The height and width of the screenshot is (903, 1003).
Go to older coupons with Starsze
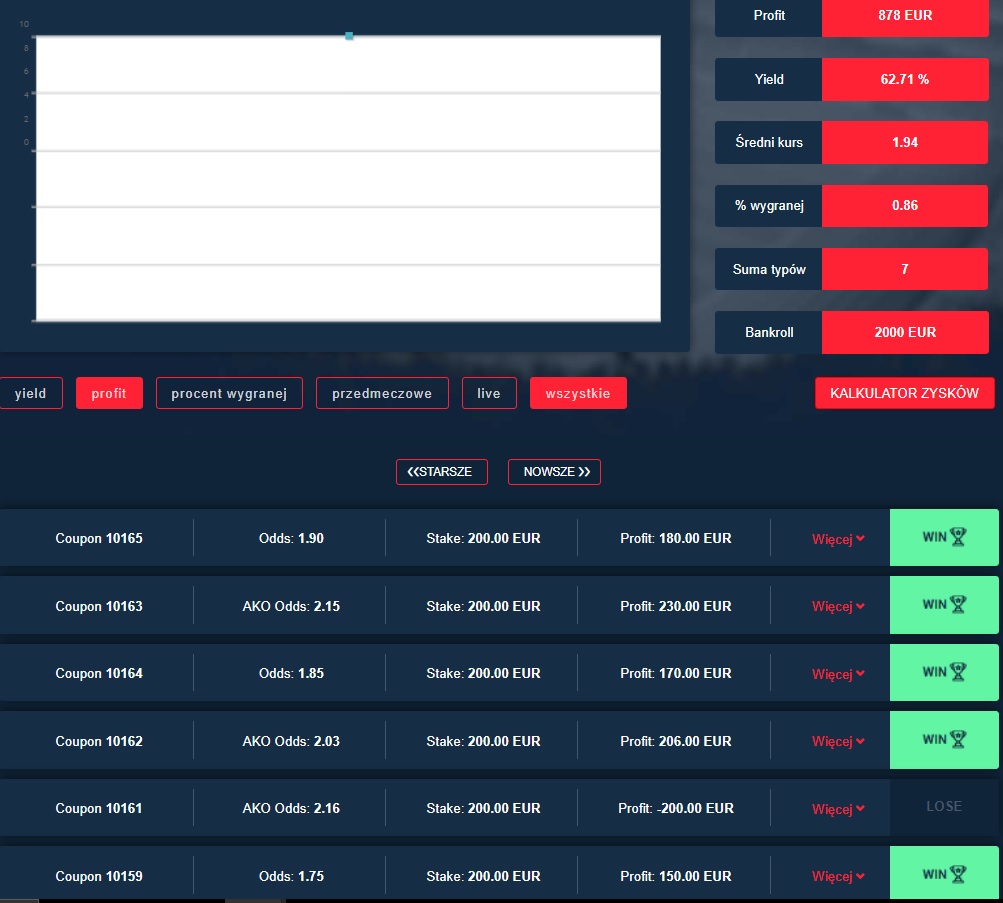[x=442, y=472]
